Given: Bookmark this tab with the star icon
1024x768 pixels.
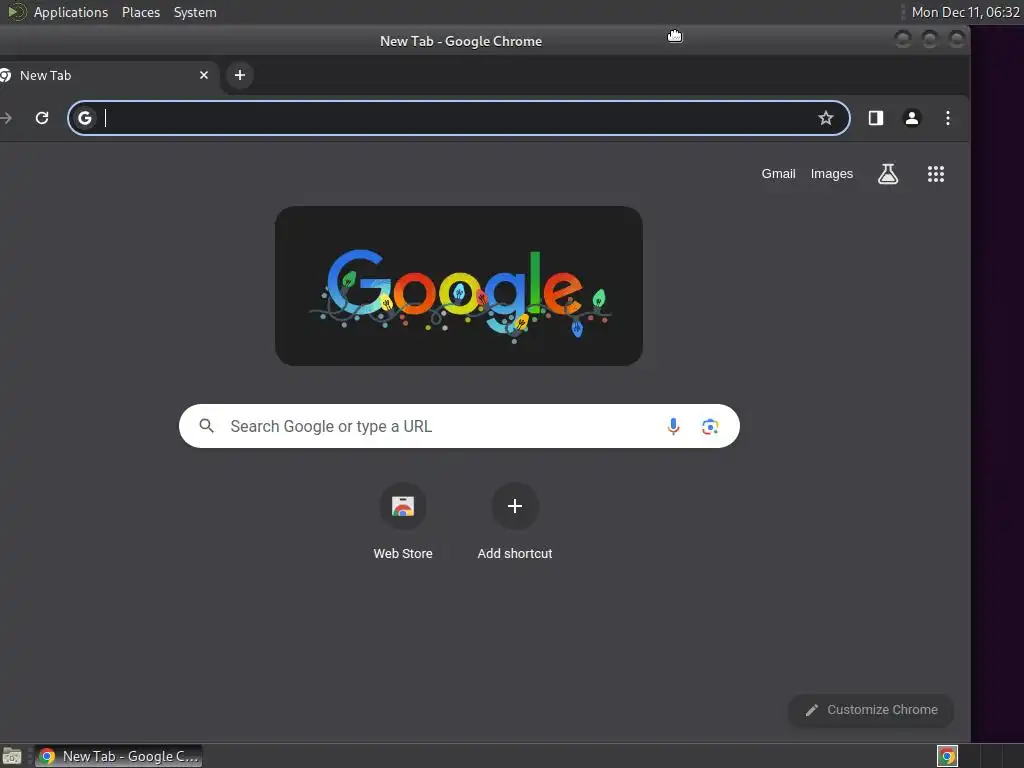Looking at the screenshot, I should click(825, 118).
